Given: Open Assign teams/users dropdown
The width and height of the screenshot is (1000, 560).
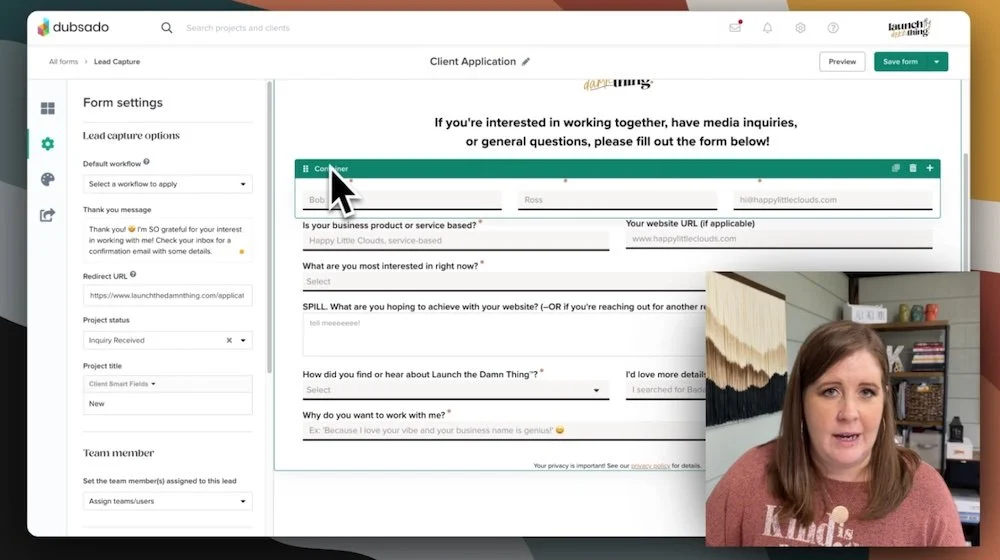Looking at the screenshot, I should 167,501.
